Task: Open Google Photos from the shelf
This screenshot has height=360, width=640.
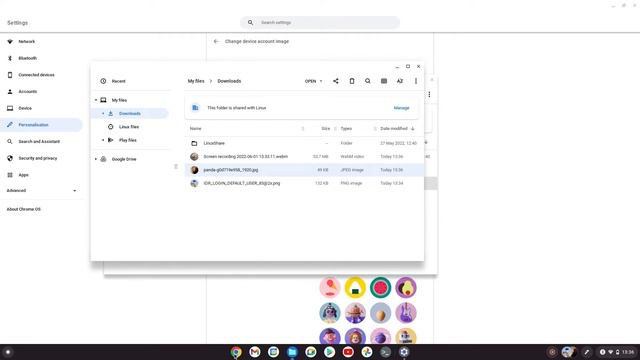Action: [367, 352]
